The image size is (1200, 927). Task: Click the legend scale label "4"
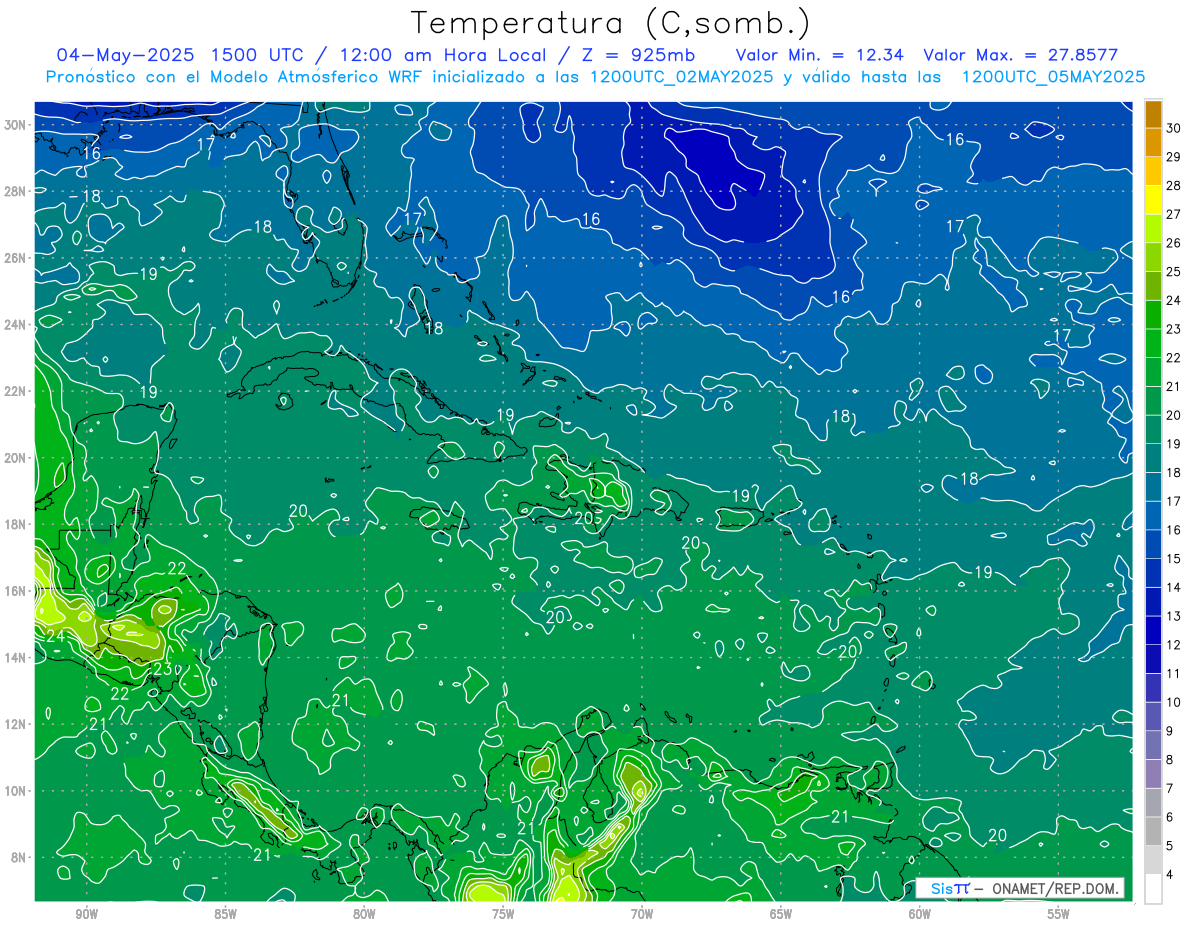(x=1170, y=875)
